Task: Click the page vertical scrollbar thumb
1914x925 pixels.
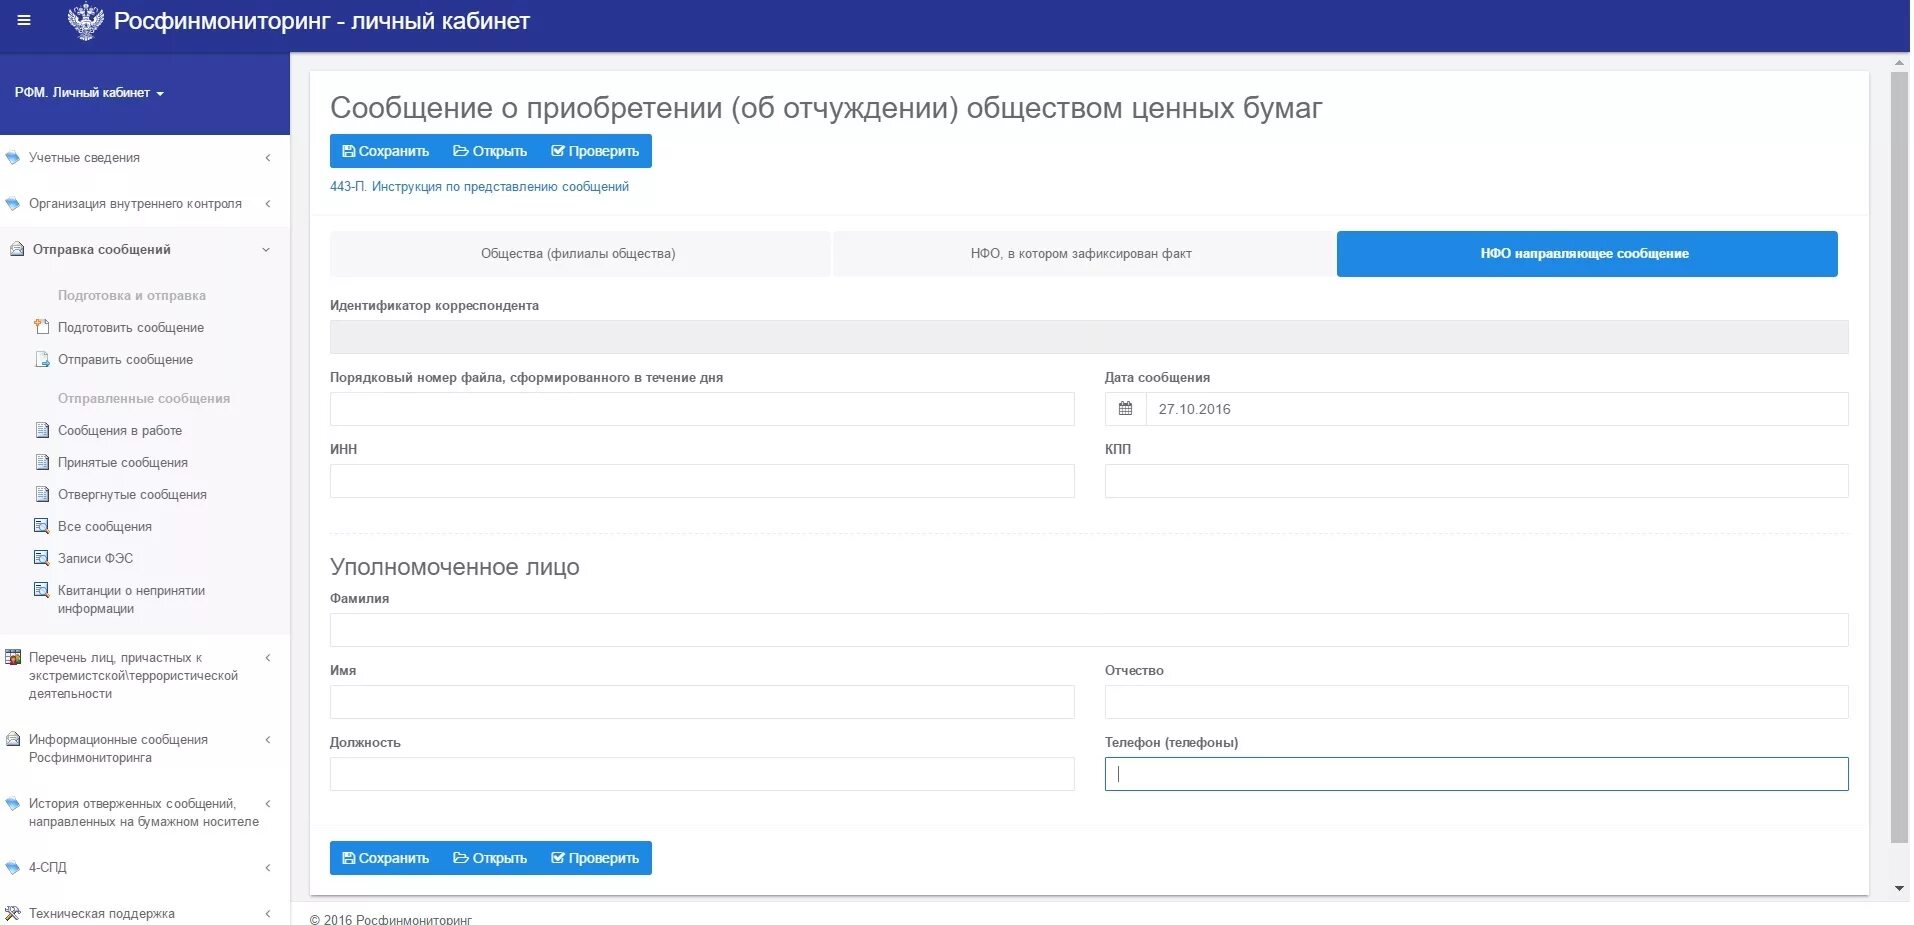Action: pos(1899,458)
